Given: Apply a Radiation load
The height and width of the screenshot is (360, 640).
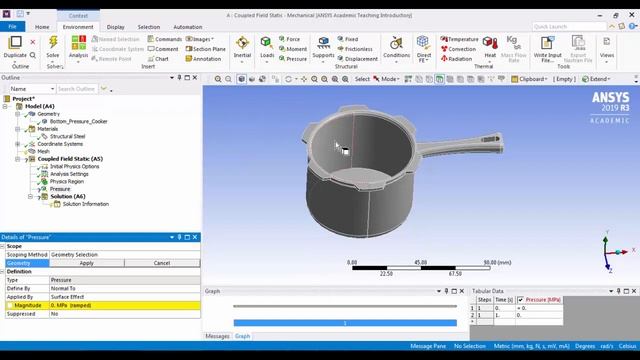Looking at the screenshot, I should (x=456, y=59).
